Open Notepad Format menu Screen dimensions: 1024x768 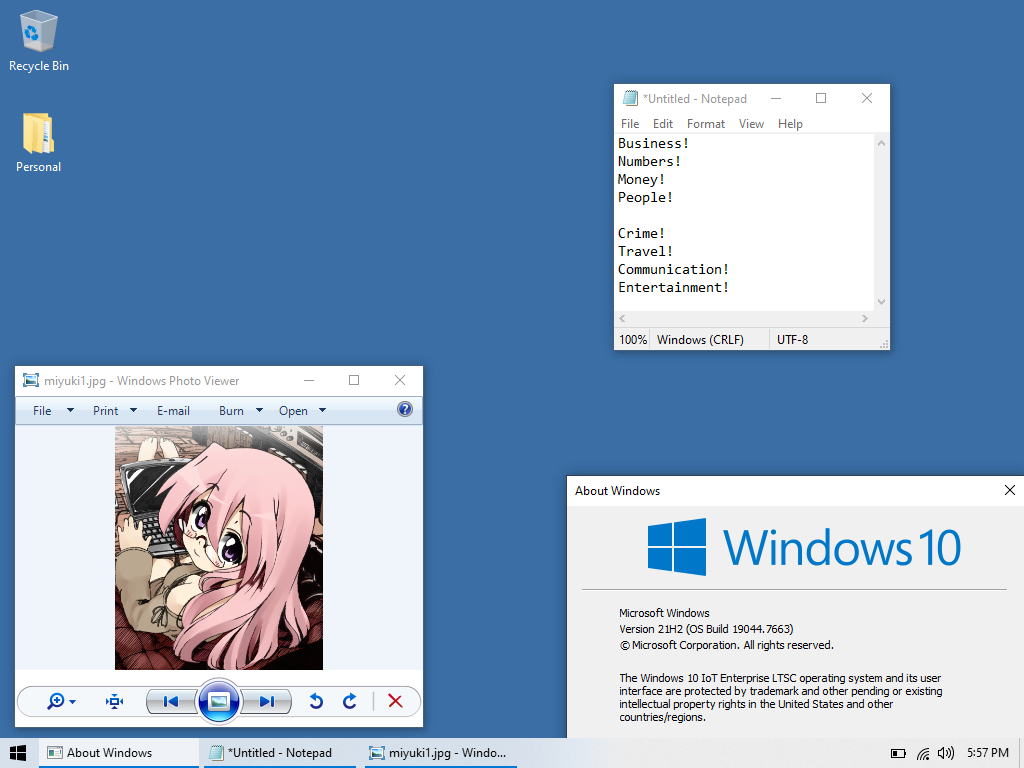[x=706, y=124]
